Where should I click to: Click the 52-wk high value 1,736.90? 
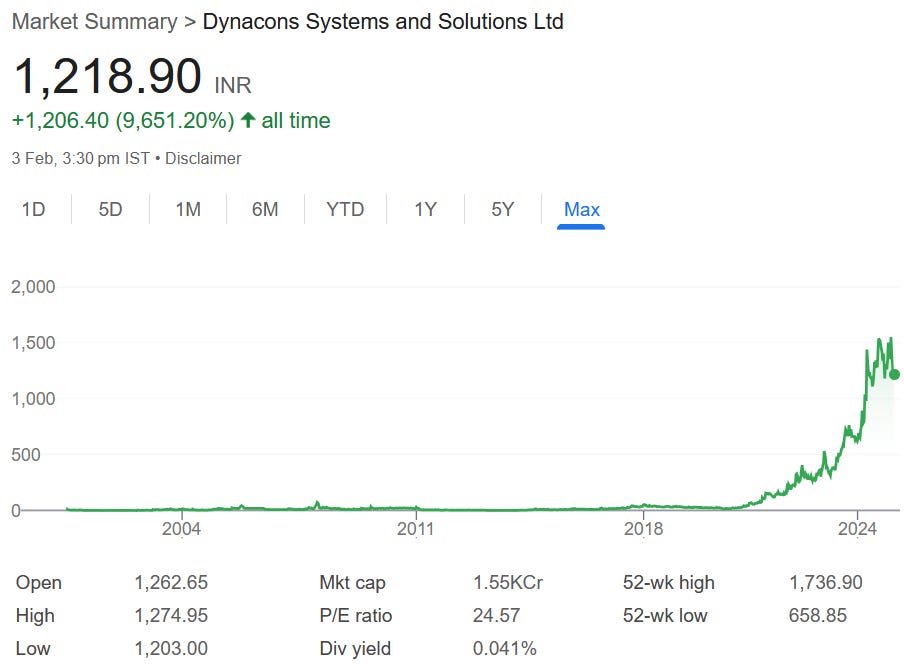click(x=826, y=582)
